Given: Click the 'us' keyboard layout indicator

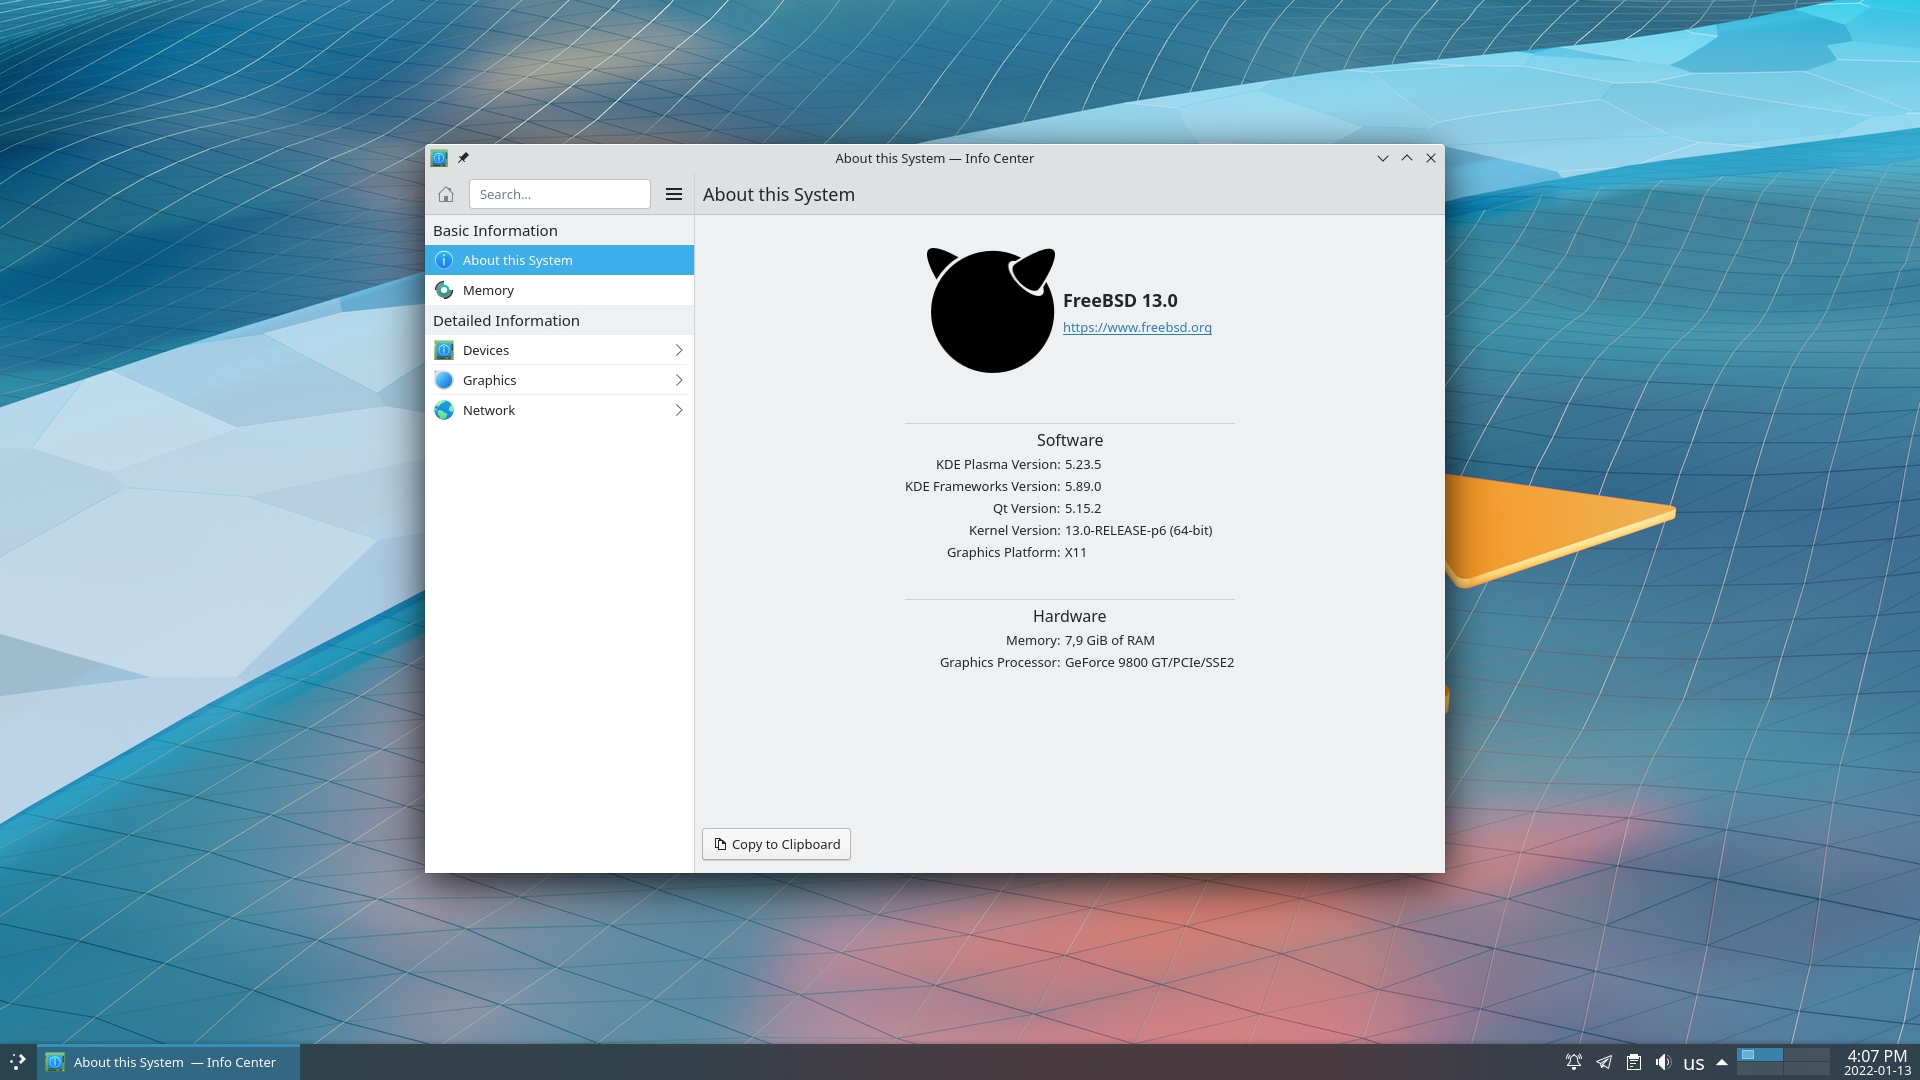Looking at the screenshot, I should pyautogui.click(x=1694, y=1063).
